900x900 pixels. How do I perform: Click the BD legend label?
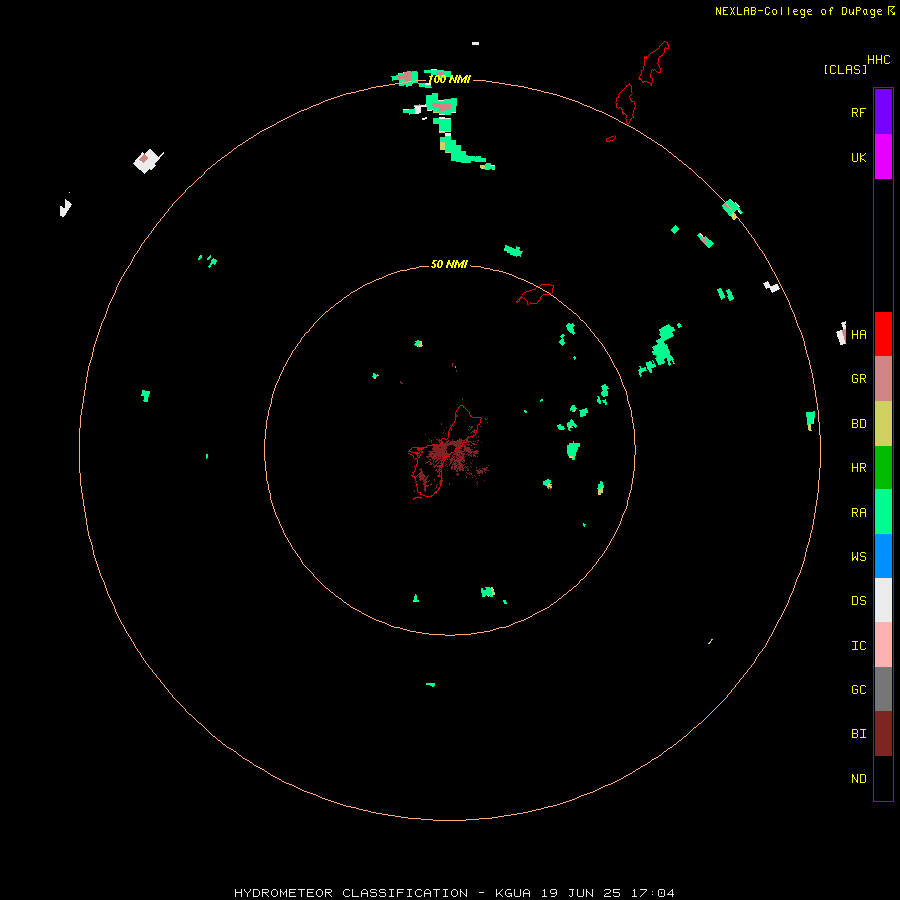point(858,424)
